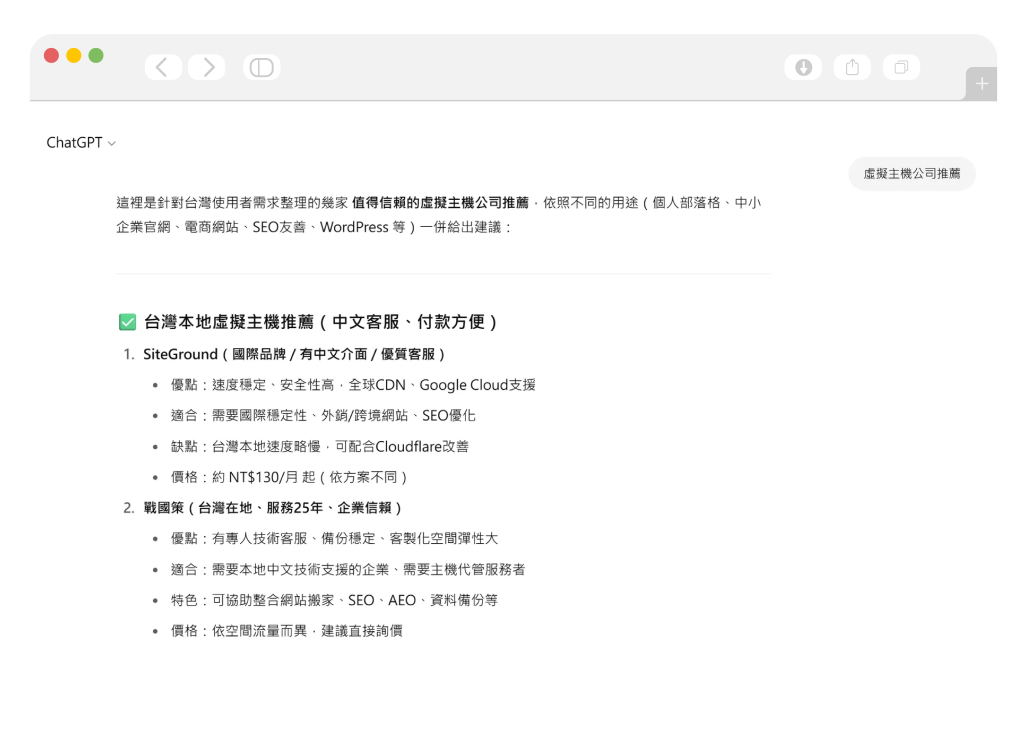
Task: Go back with the browser back arrow
Action: tap(163, 67)
